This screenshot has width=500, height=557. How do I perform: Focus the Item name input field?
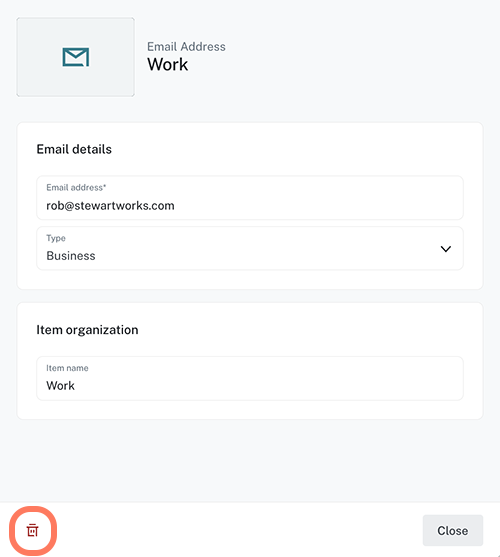(250, 378)
